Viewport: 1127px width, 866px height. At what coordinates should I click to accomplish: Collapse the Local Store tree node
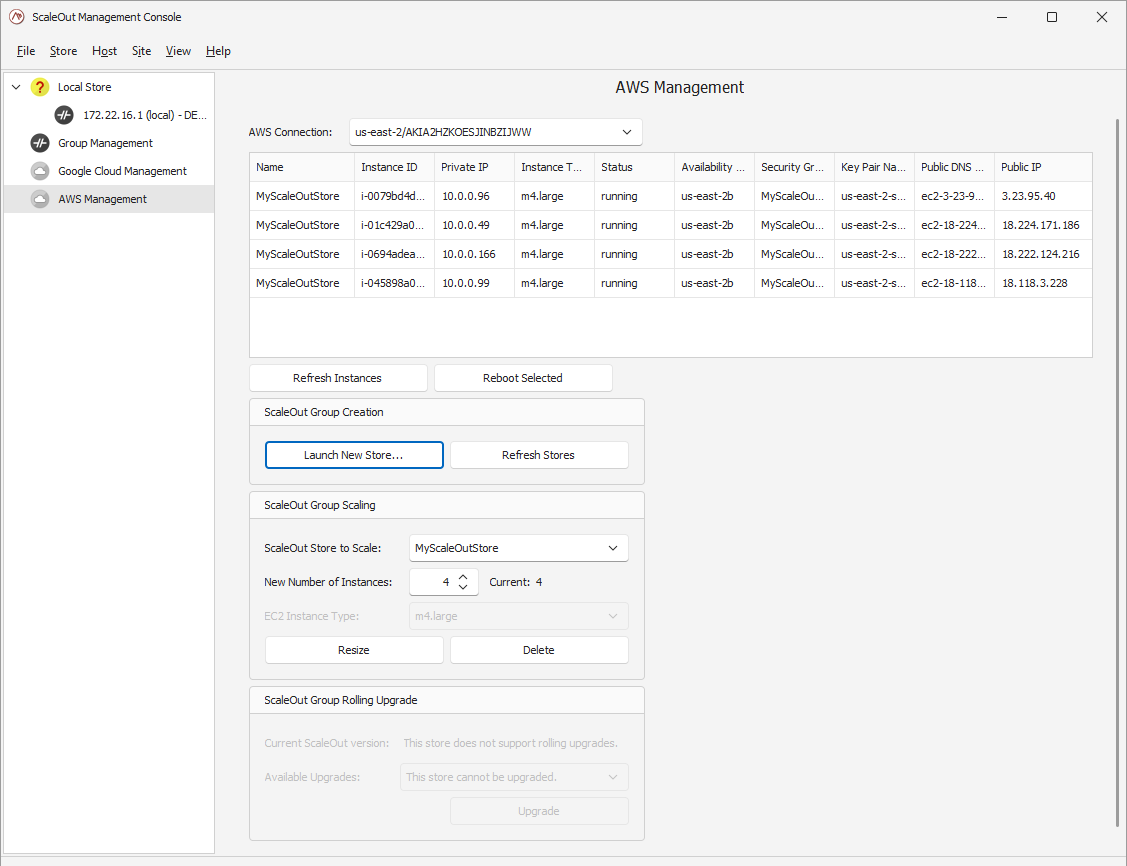click(16, 87)
